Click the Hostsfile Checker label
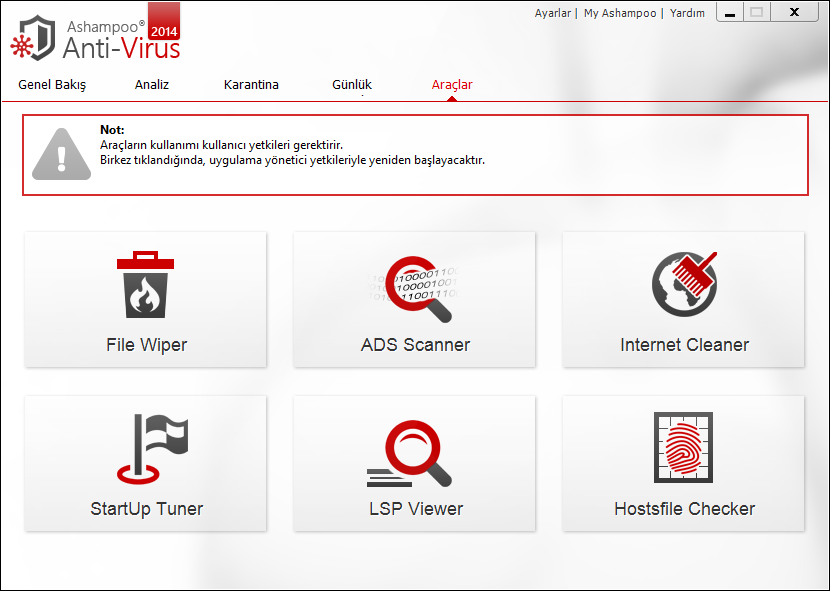Viewport: 830px width, 591px height. tap(684, 509)
